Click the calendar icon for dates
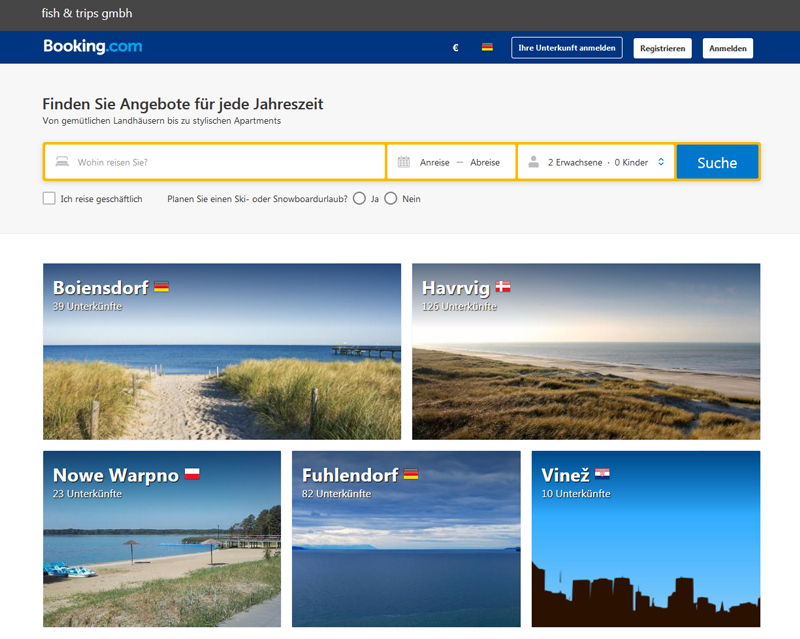Image resolution: width=800 pixels, height=639 pixels. pos(404,162)
